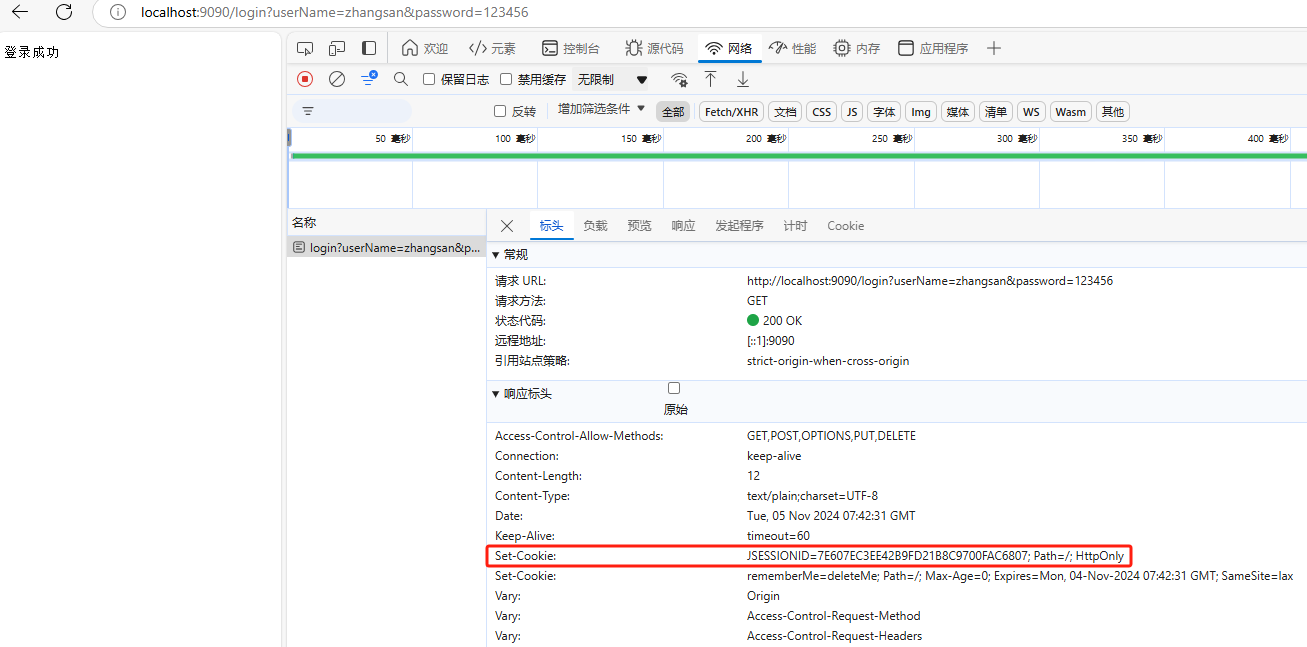
Task: Toggle the DevTools sidebar dock icon
Action: [369, 48]
